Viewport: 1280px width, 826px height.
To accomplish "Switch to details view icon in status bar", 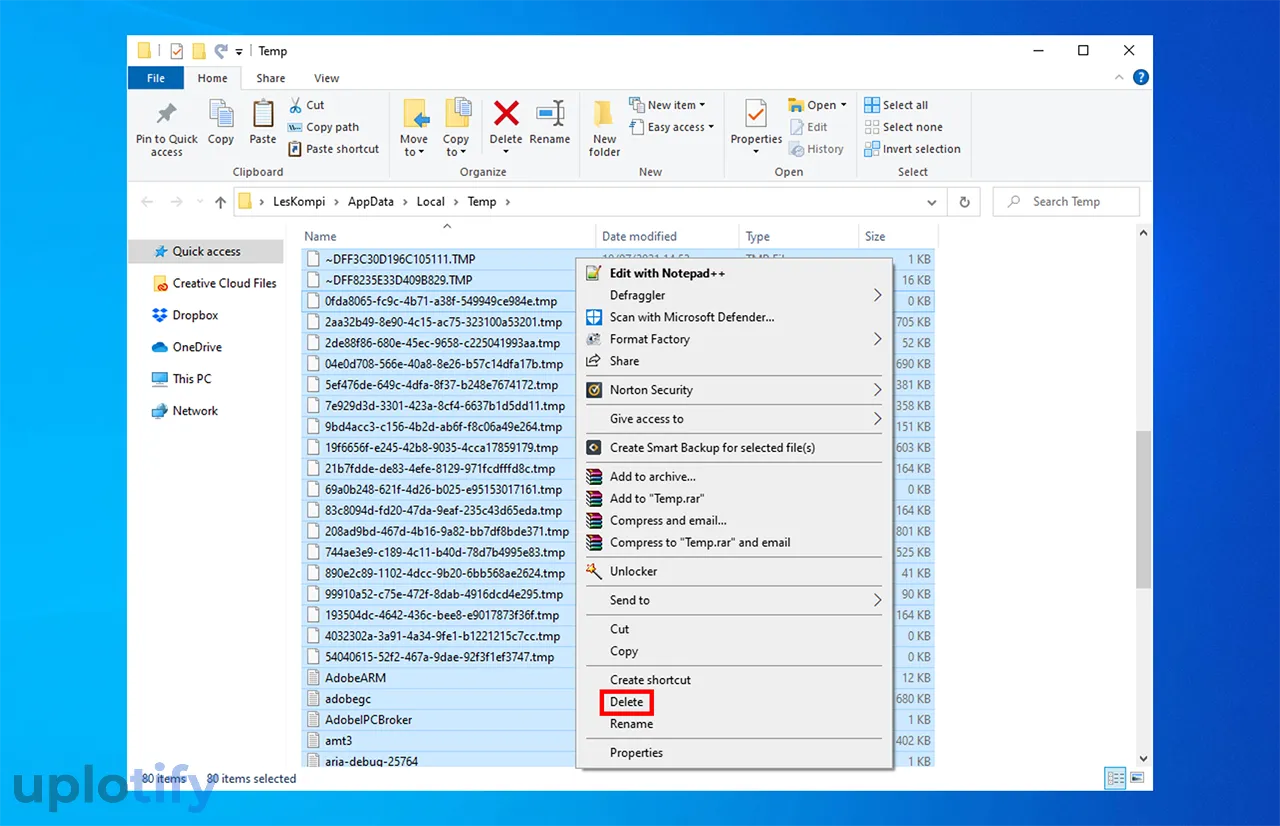I will pyautogui.click(x=1115, y=778).
